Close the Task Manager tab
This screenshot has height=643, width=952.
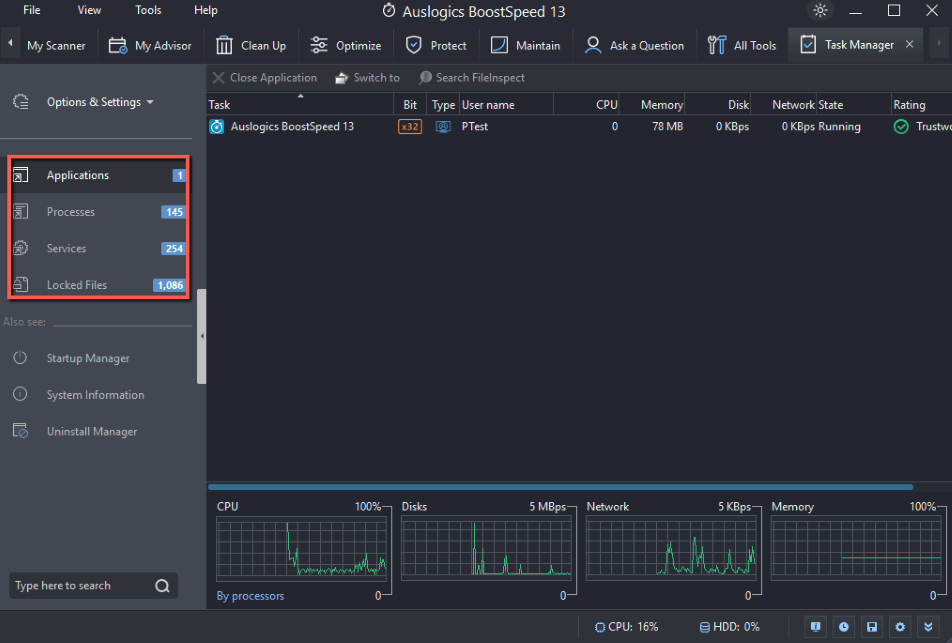910,44
